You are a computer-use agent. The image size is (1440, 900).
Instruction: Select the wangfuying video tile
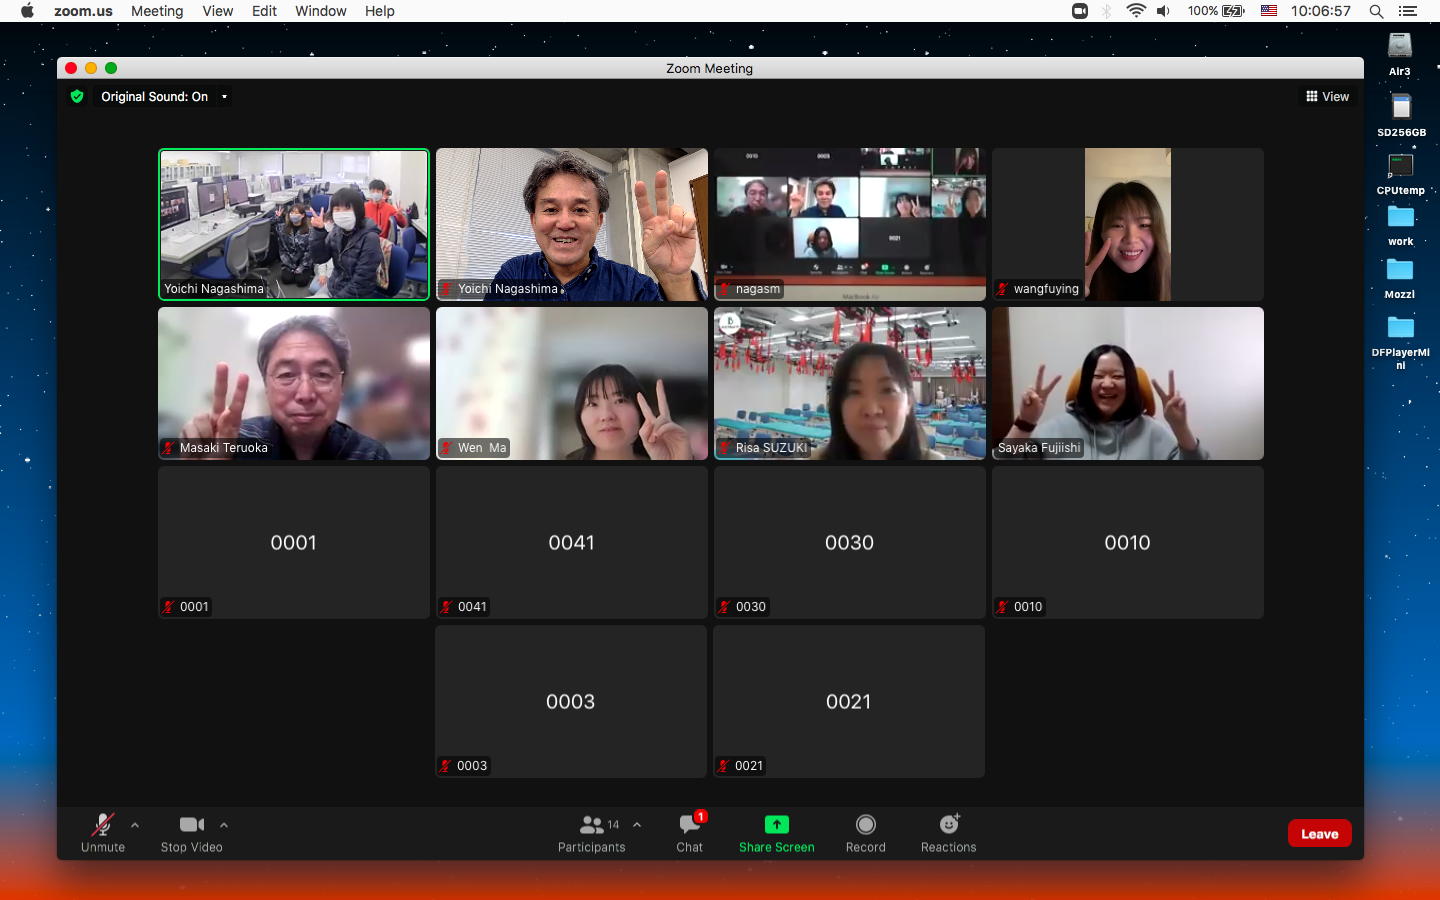[x=1128, y=224]
